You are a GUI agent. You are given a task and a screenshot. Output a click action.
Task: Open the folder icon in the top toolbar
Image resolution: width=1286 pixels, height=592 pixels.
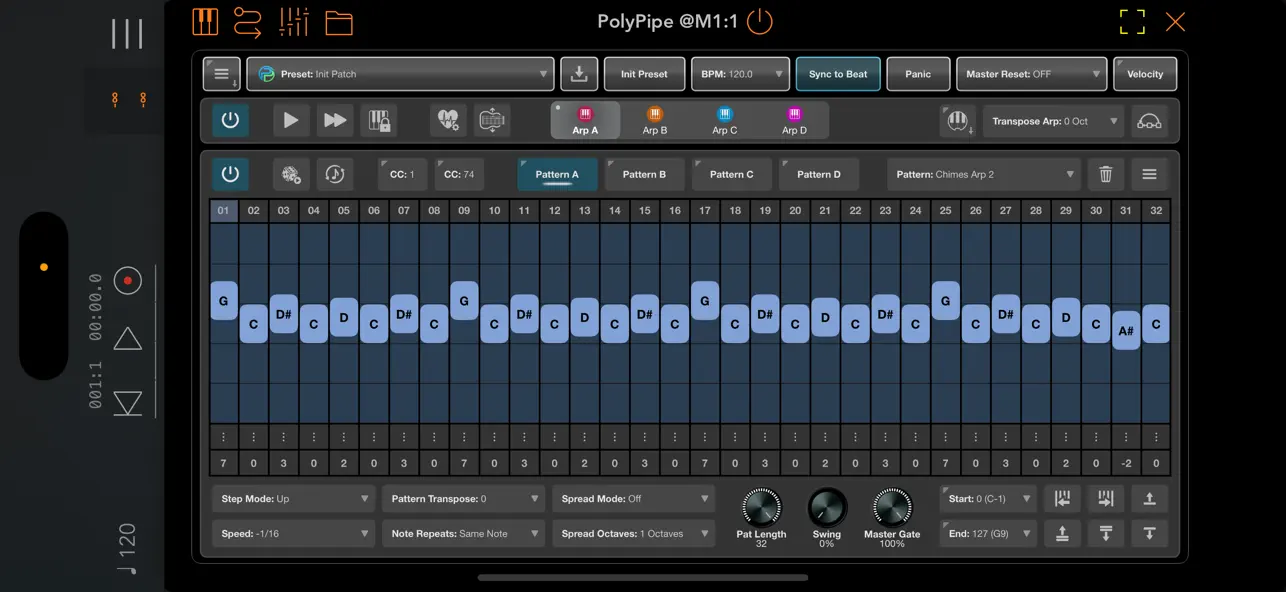tap(339, 21)
